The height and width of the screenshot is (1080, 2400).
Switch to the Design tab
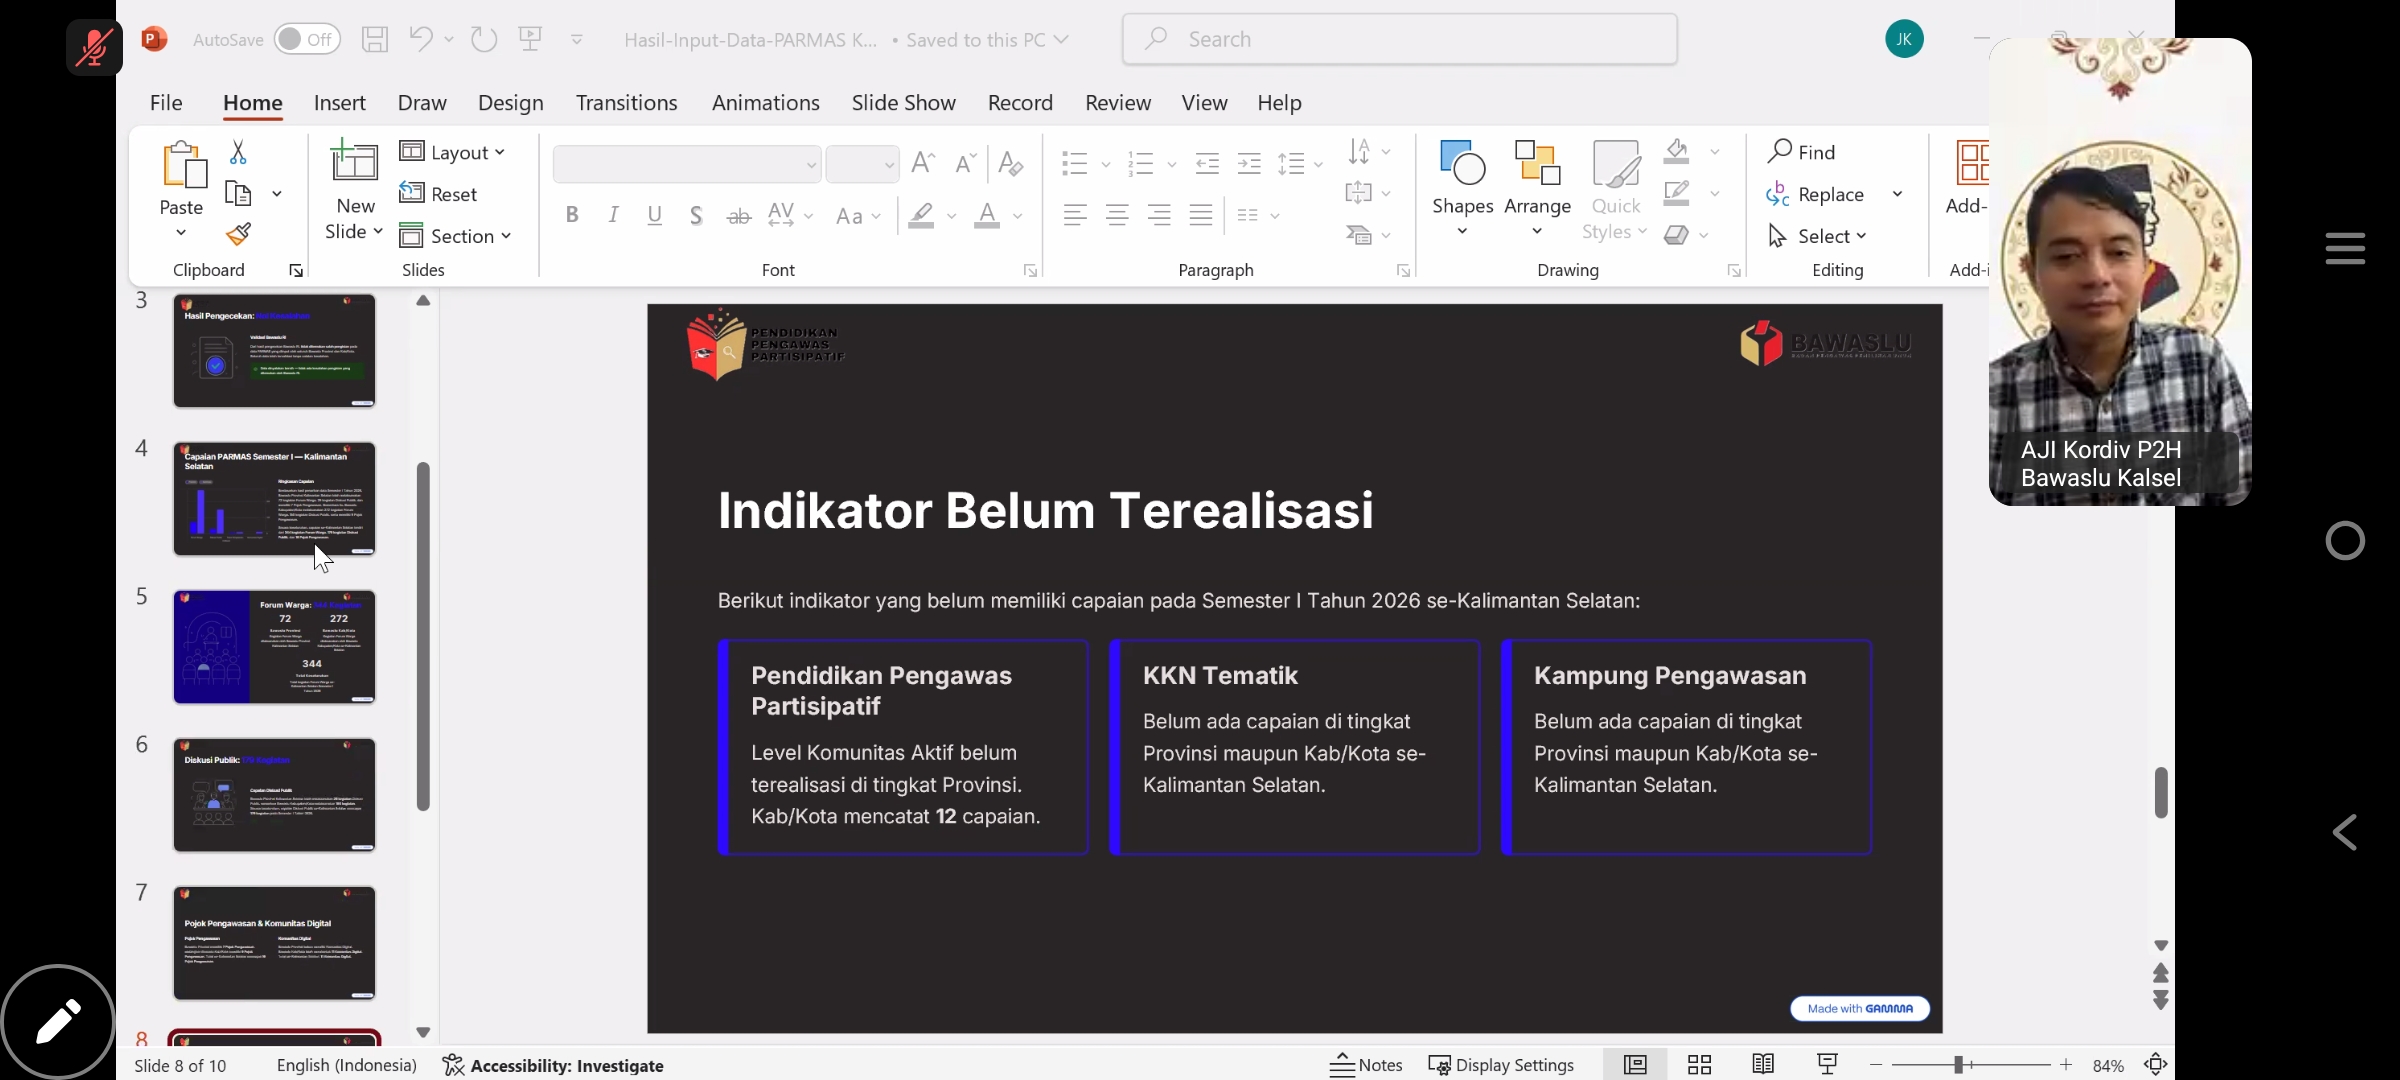[x=510, y=103]
